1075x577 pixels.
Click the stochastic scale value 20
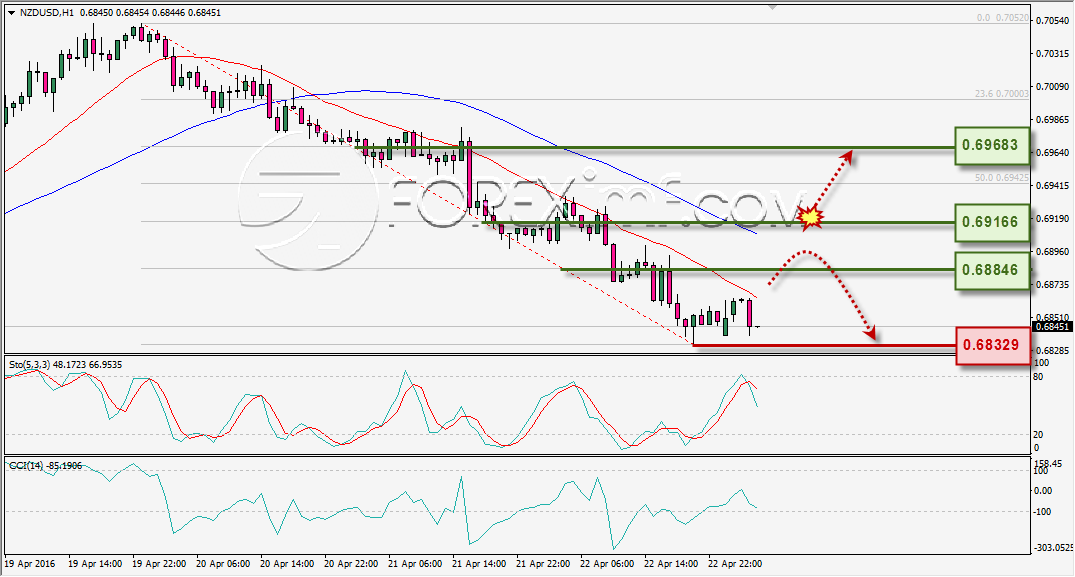coord(1038,435)
